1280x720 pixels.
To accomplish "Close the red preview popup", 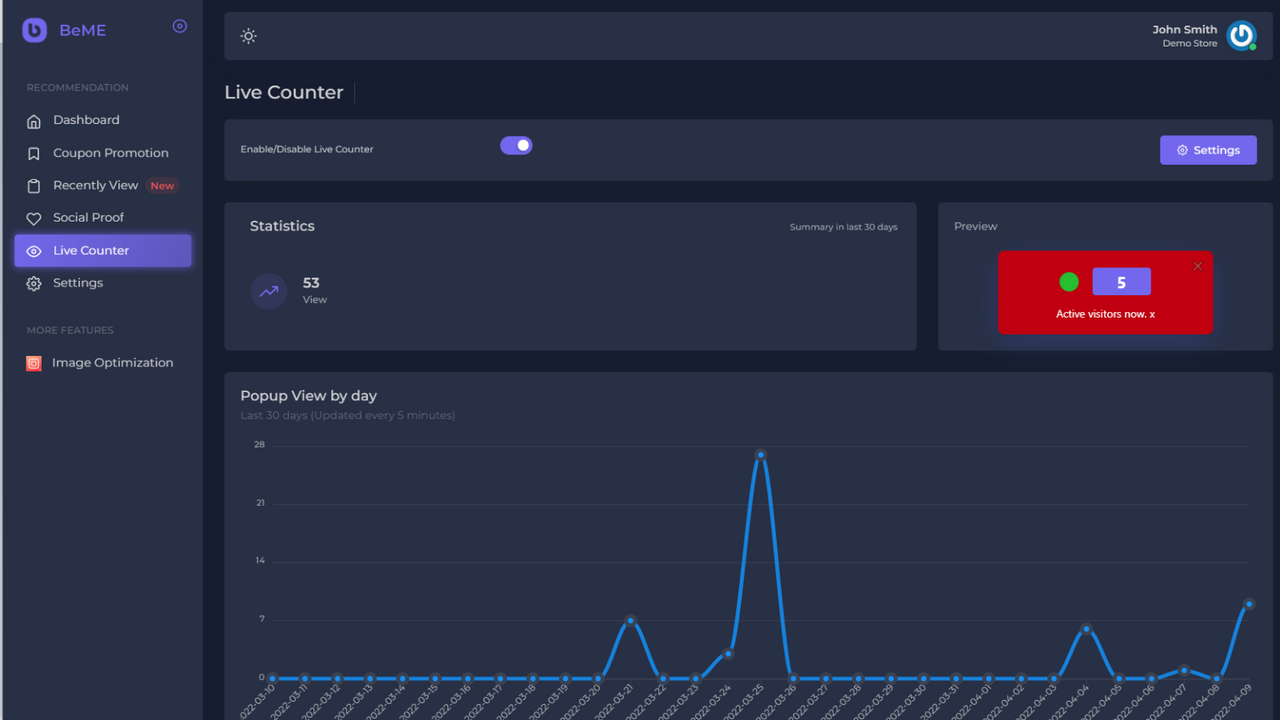I will (x=1198, y=266).
